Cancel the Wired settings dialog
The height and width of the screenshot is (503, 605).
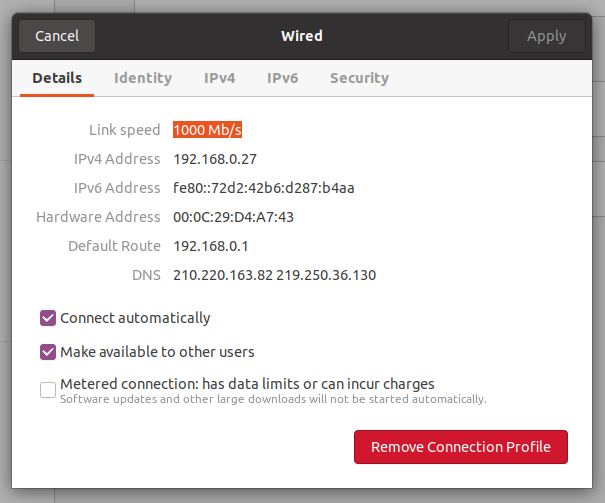tap(57, 36)
